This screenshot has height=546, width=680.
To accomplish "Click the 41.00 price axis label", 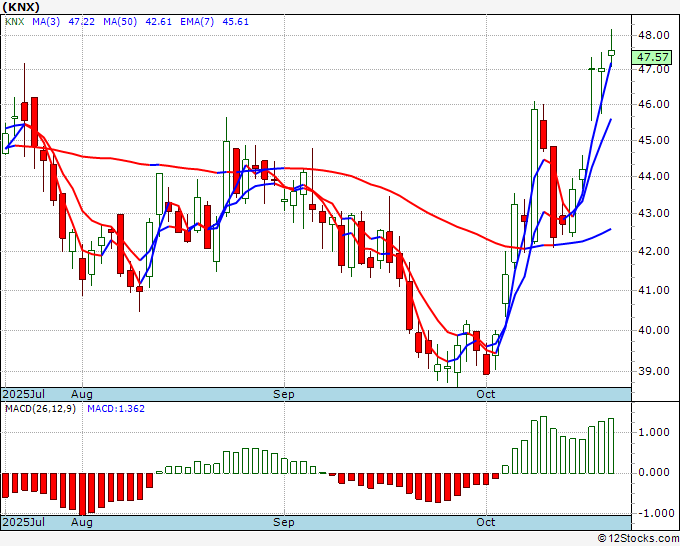I will [x=654, y=290].
